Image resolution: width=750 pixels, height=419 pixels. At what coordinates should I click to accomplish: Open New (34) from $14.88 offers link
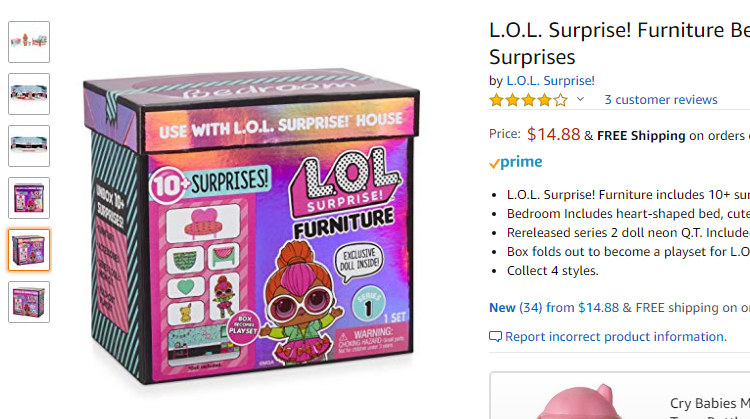click(x=553, y=308)
